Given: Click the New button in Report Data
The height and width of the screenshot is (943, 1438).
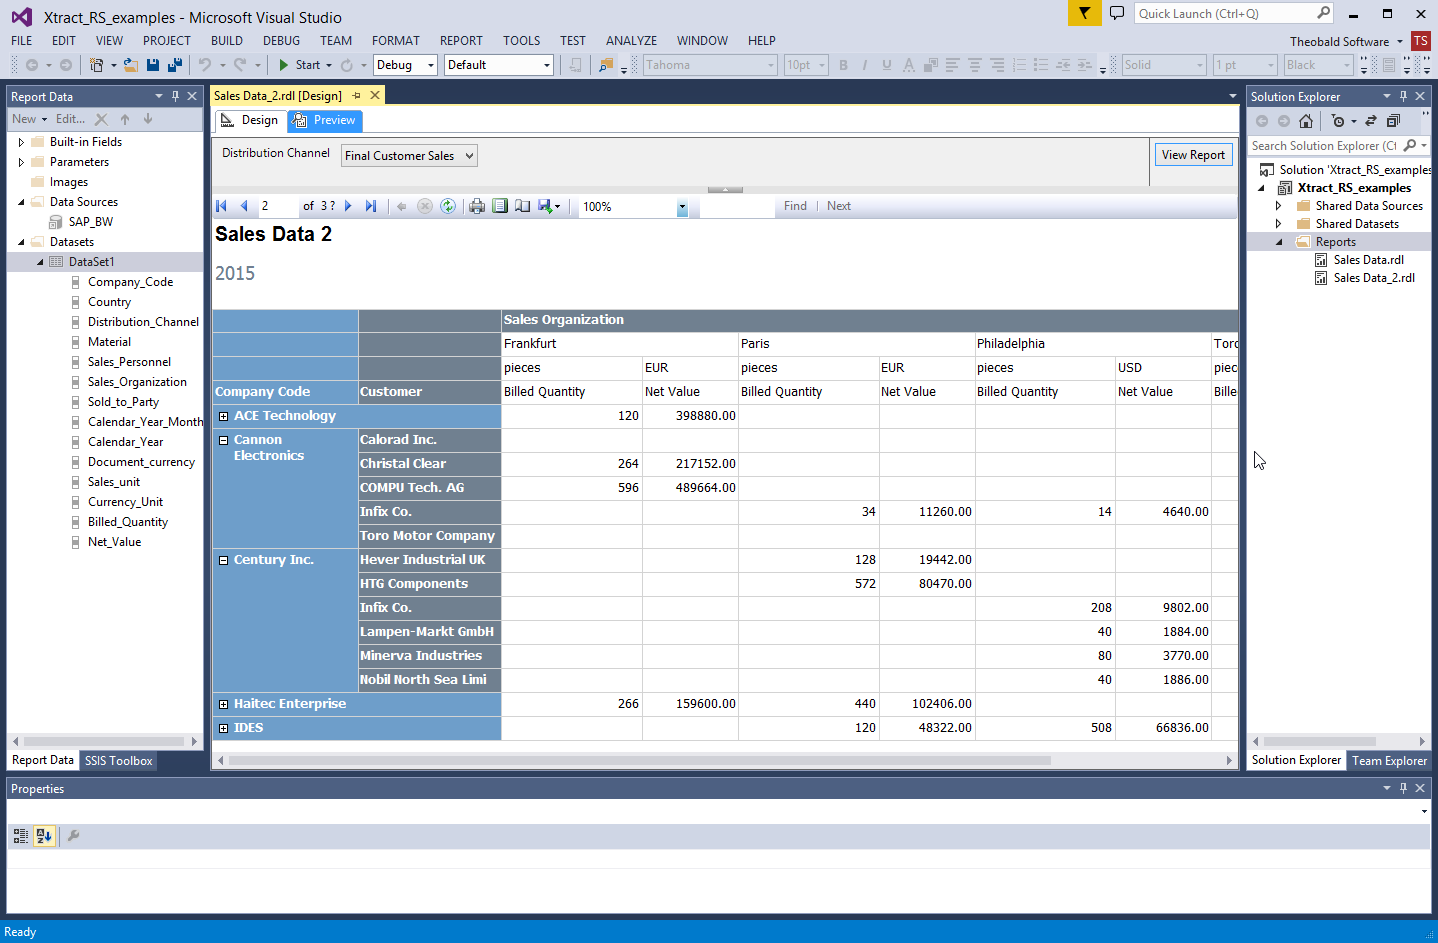Looking at the screenshot, I should click(29, 119).
